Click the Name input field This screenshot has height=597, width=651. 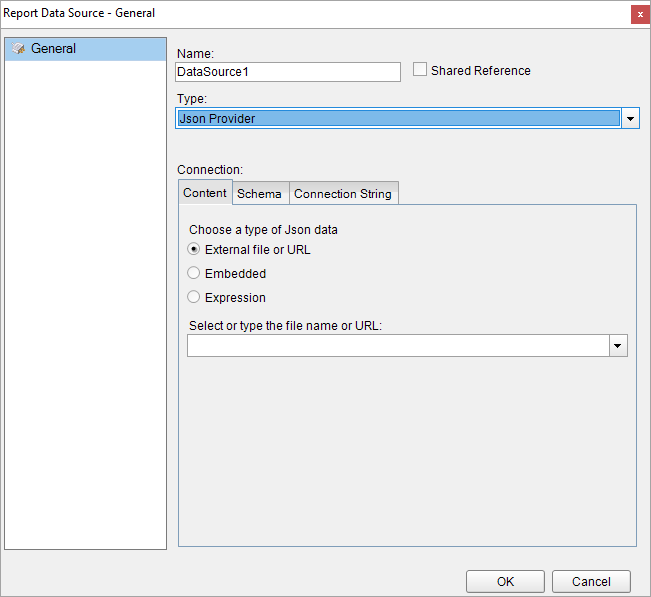[288, 72]
